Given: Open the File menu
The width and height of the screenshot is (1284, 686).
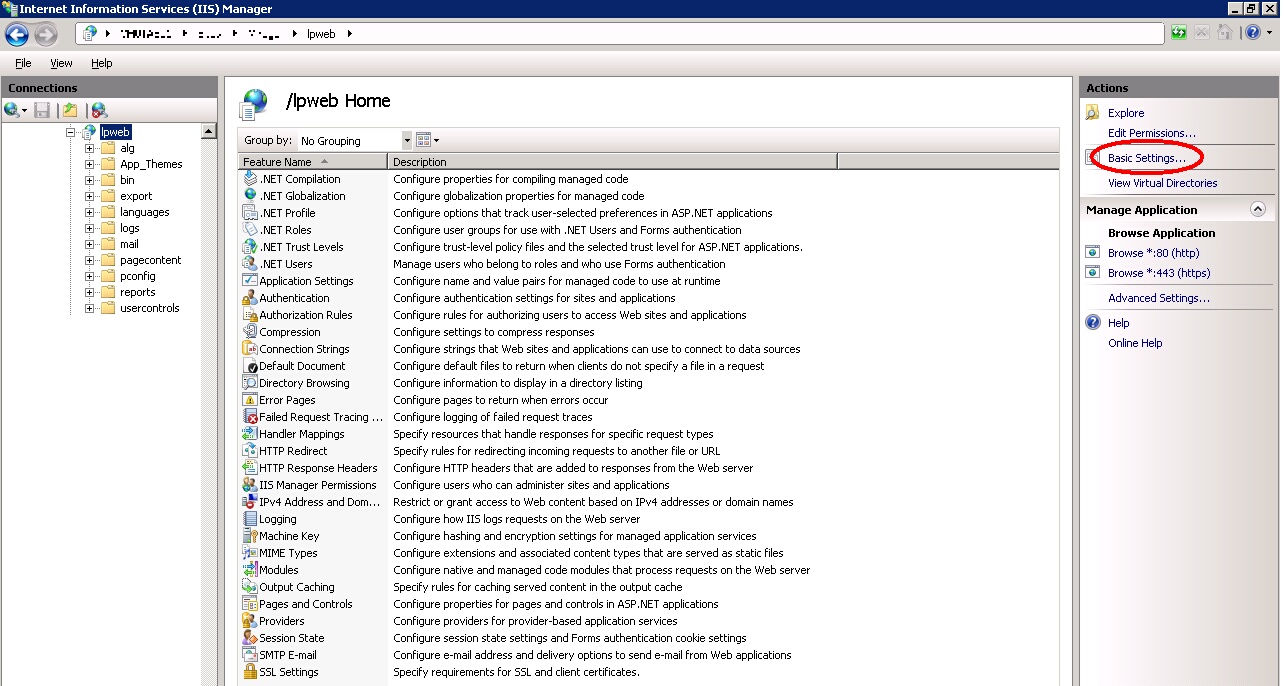Looking at the screenshot, I should tap(23, 63).
